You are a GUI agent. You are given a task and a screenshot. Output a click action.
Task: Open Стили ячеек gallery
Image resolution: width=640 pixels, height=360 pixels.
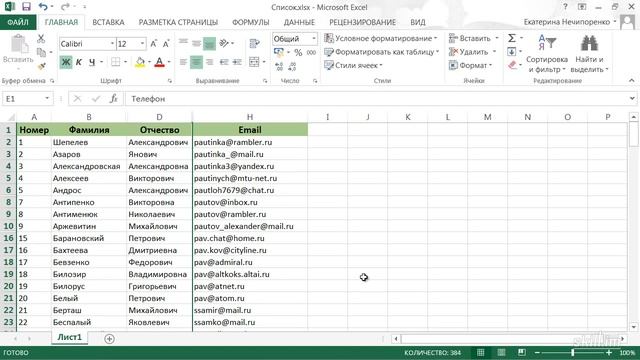pos(353,65)
